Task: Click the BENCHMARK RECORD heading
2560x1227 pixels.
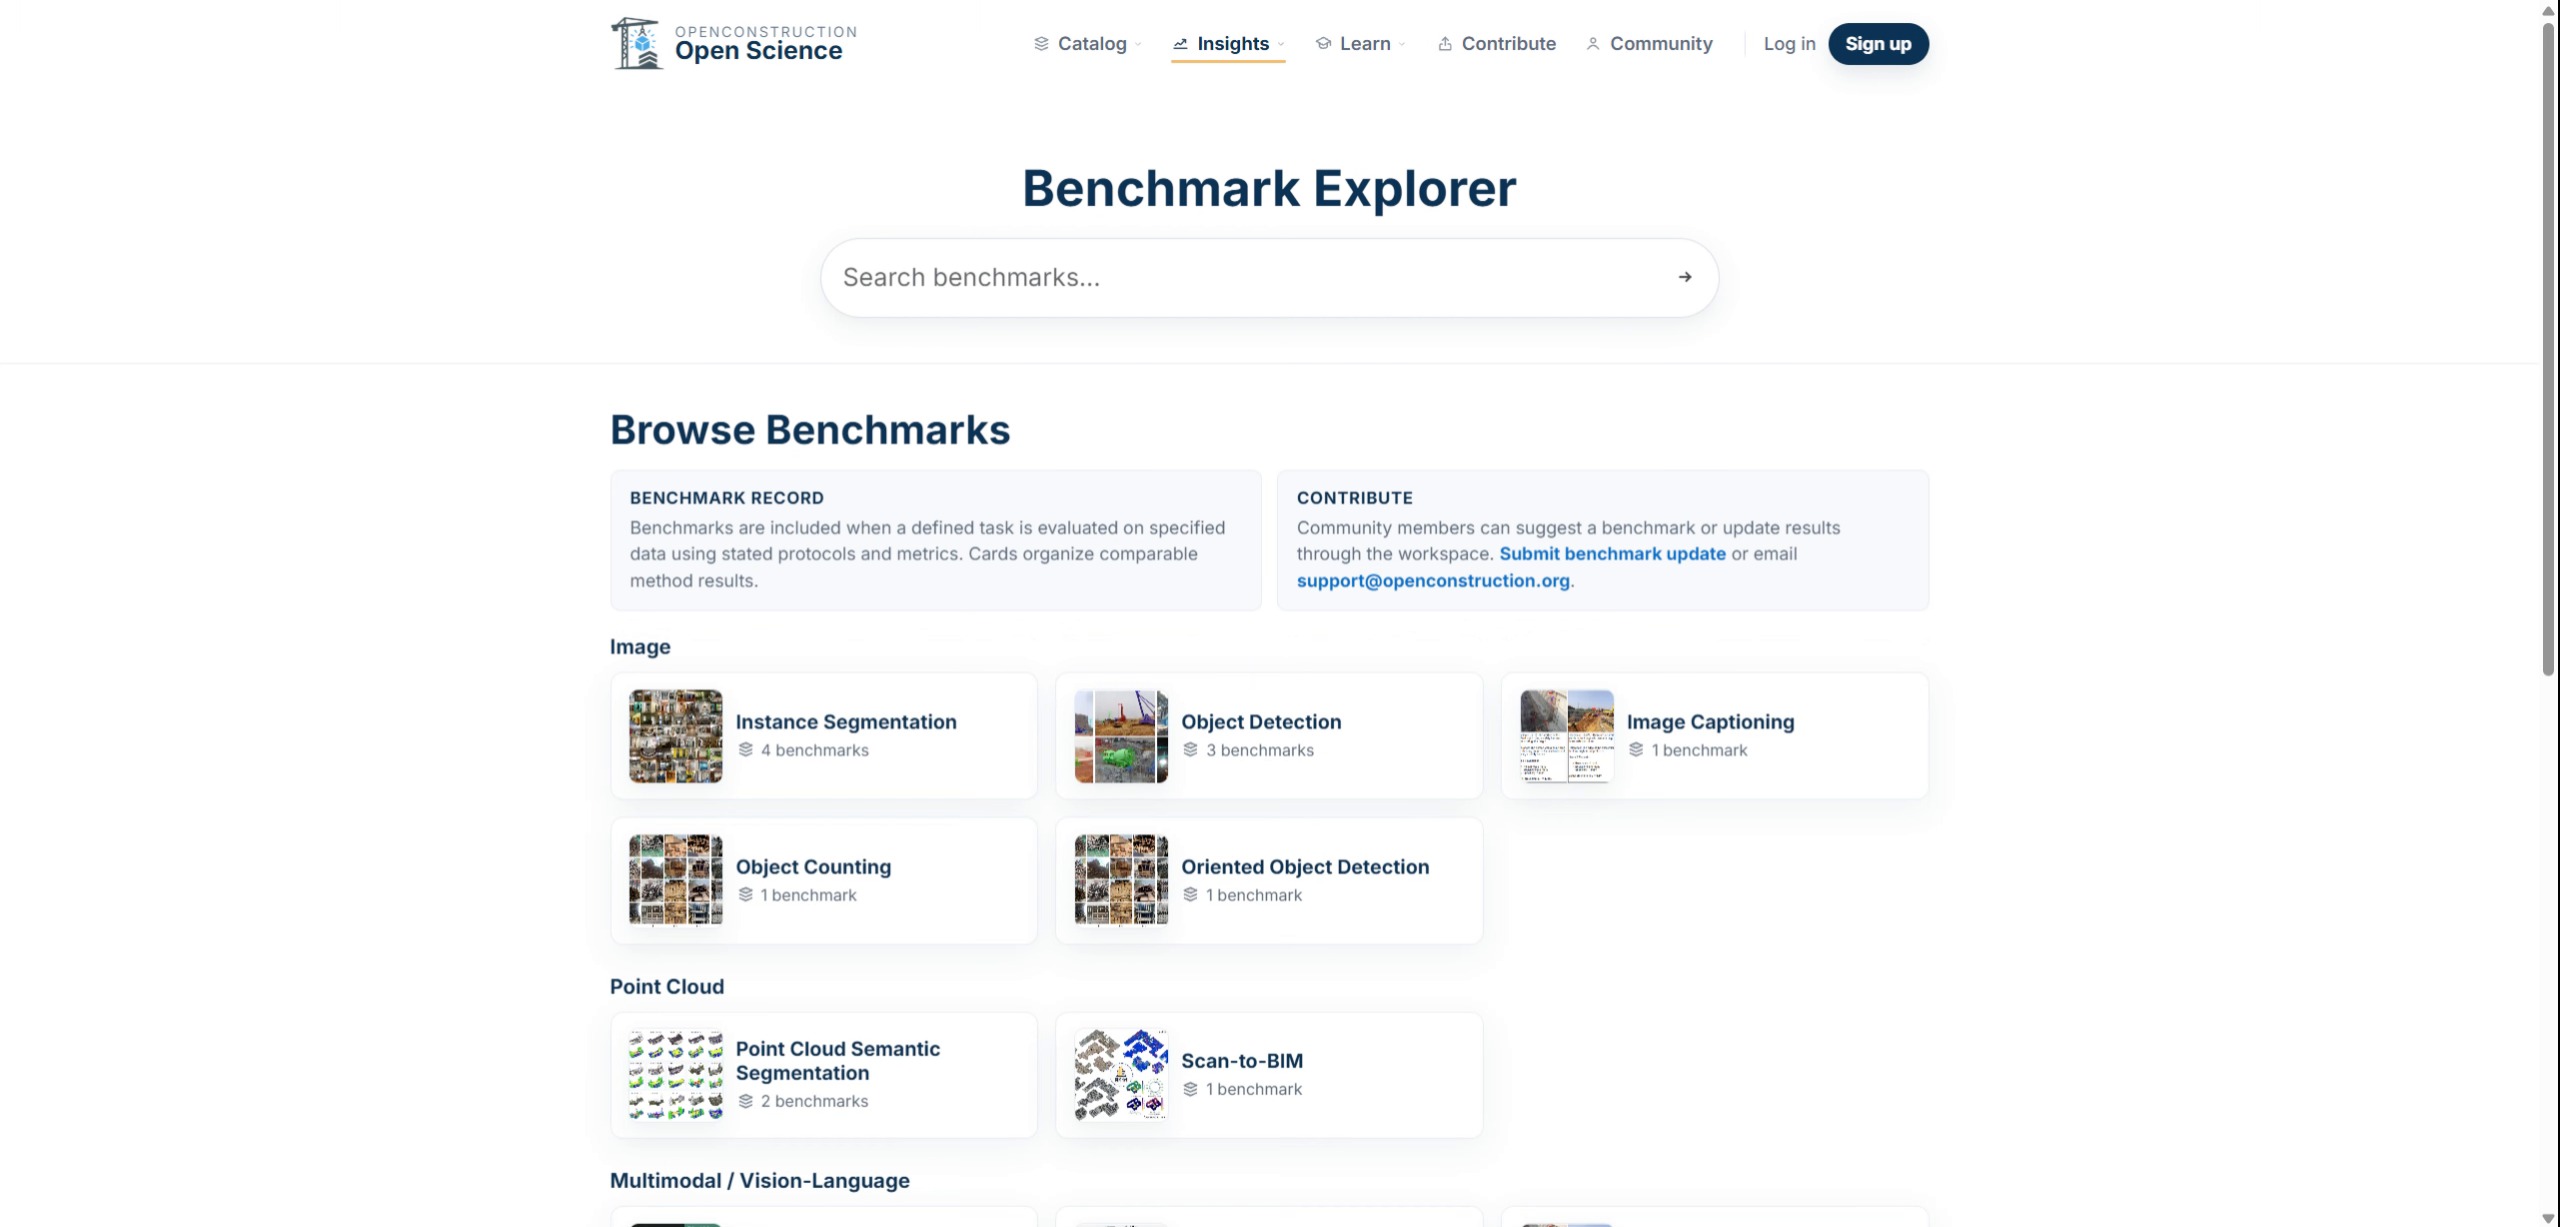Action: (727, 498)
